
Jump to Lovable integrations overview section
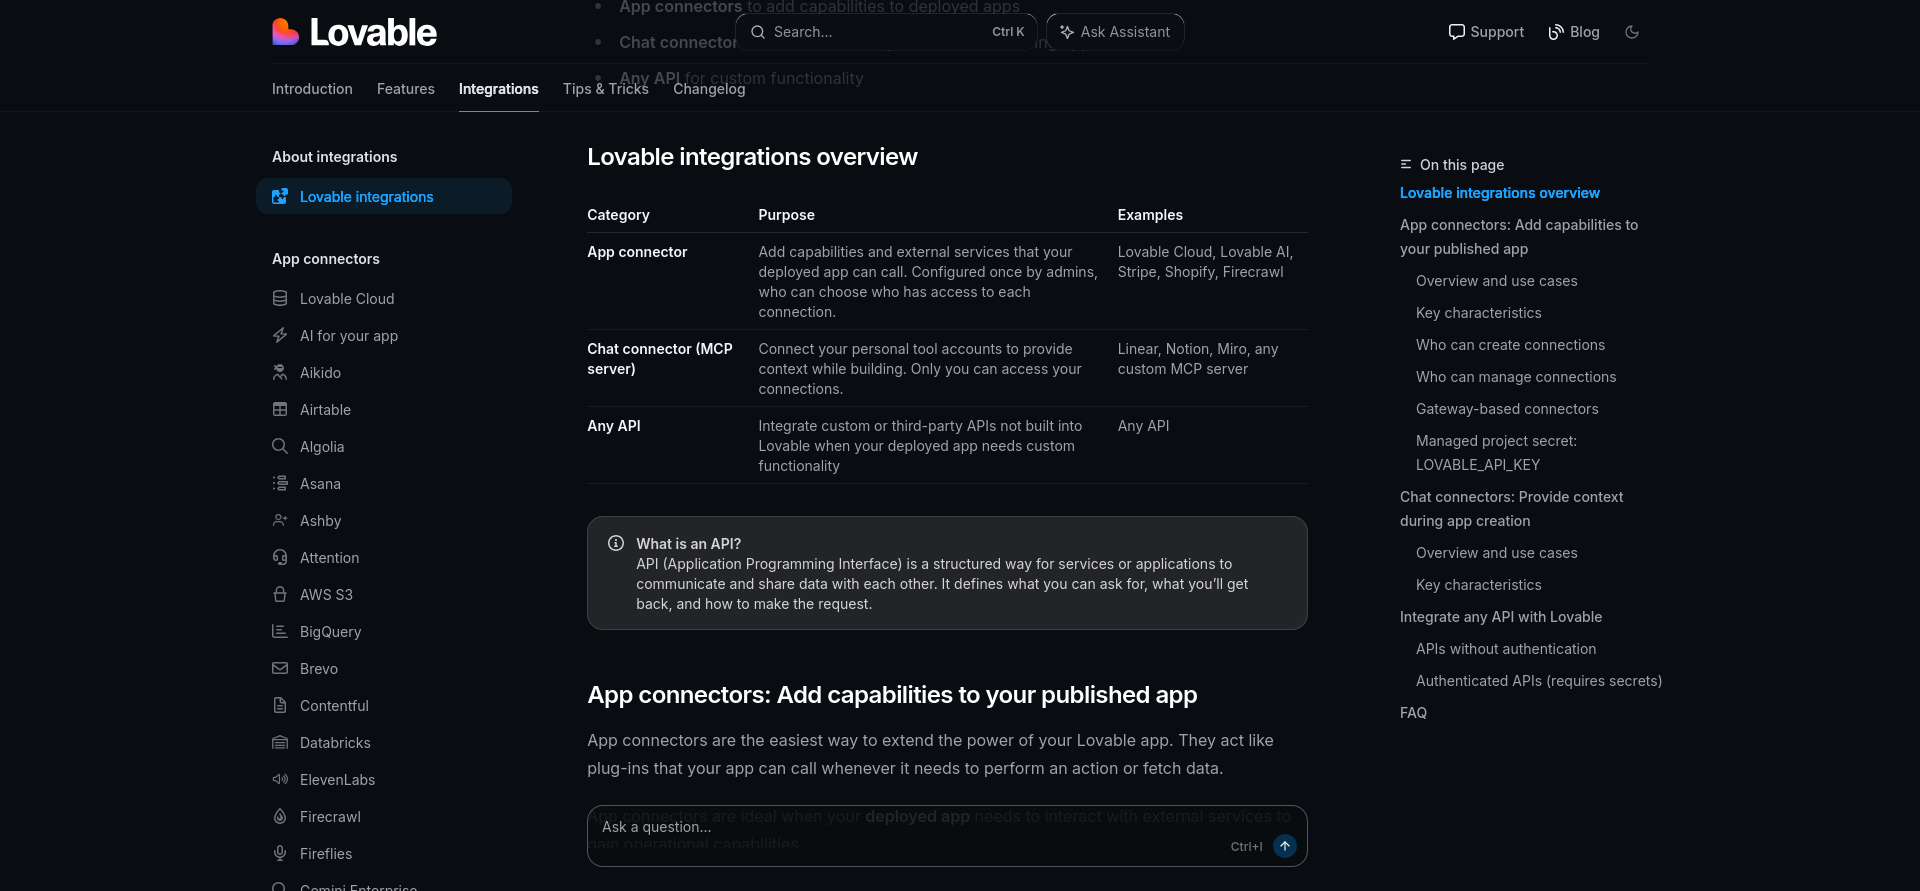[1499, 193]
